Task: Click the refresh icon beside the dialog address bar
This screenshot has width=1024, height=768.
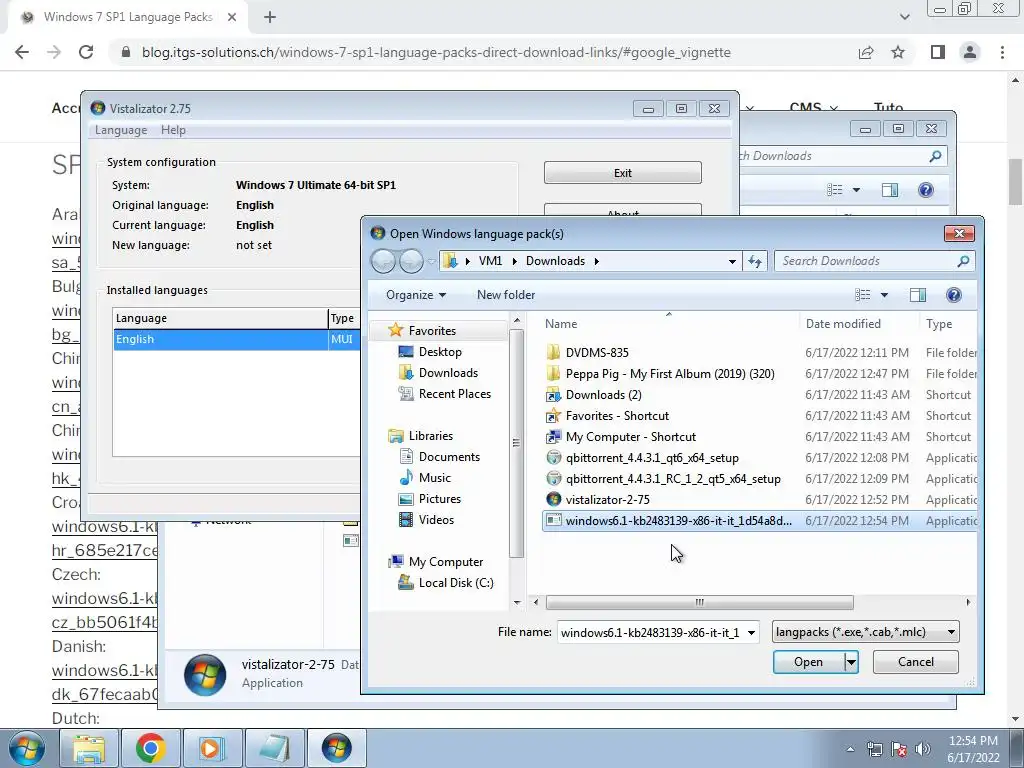Action: (755, 261)
